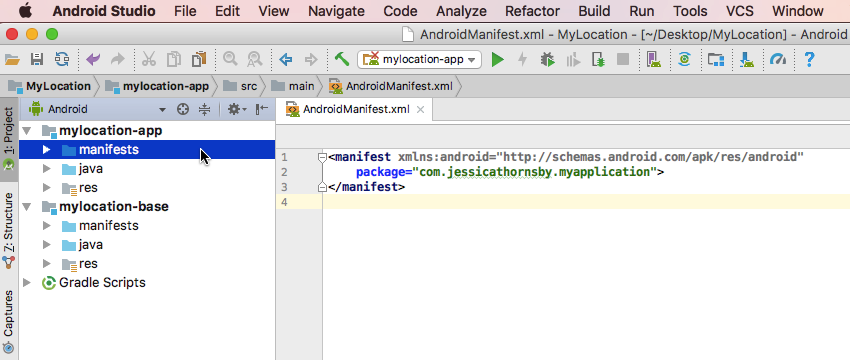Viewport: 850px width, 360px height.
Task: Open the VCS menu
Action: coord(740,11)
